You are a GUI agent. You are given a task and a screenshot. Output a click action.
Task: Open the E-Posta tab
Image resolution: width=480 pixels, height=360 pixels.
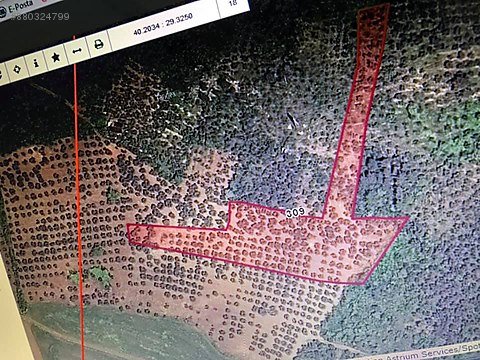tap(20, 6)
